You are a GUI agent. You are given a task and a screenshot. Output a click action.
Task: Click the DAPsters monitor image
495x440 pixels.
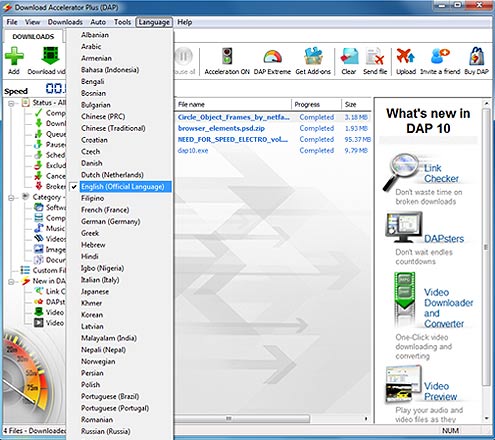[x=404, y=227]
